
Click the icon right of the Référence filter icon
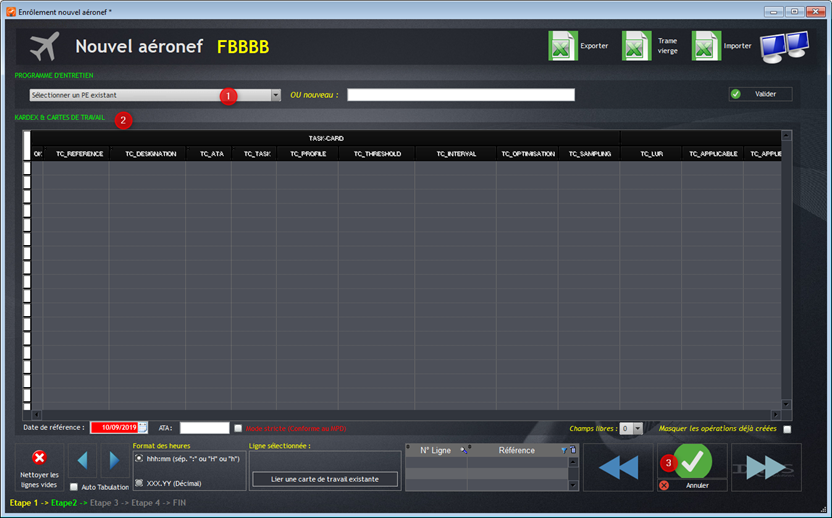573,450
